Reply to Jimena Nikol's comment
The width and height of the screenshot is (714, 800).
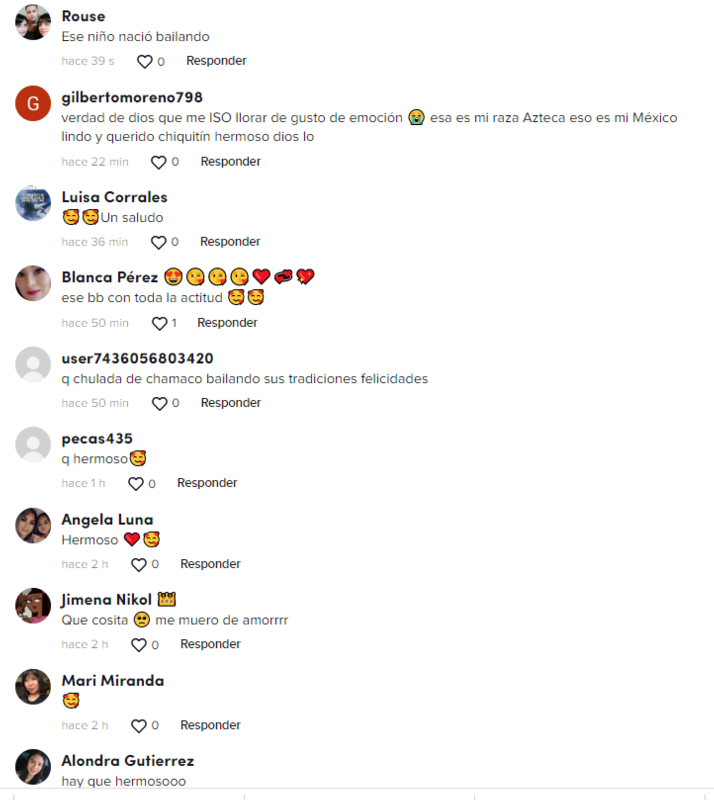(x=210, y=644)
